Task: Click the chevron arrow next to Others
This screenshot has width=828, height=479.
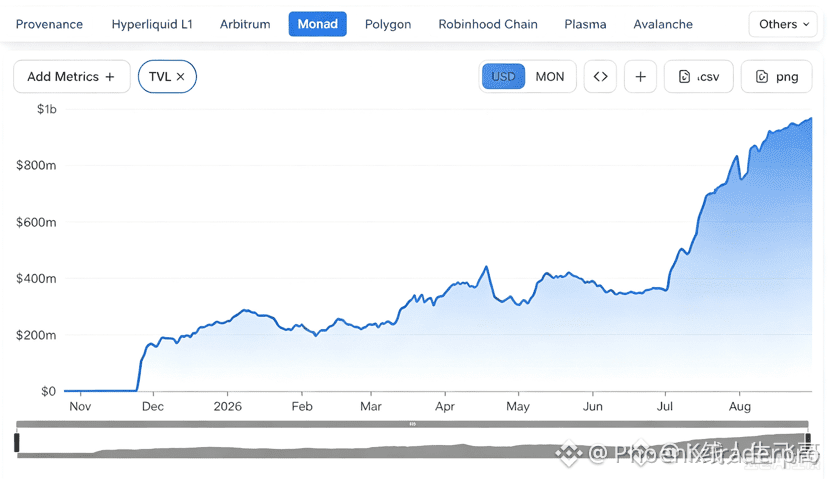Action: tap(806, 24)
